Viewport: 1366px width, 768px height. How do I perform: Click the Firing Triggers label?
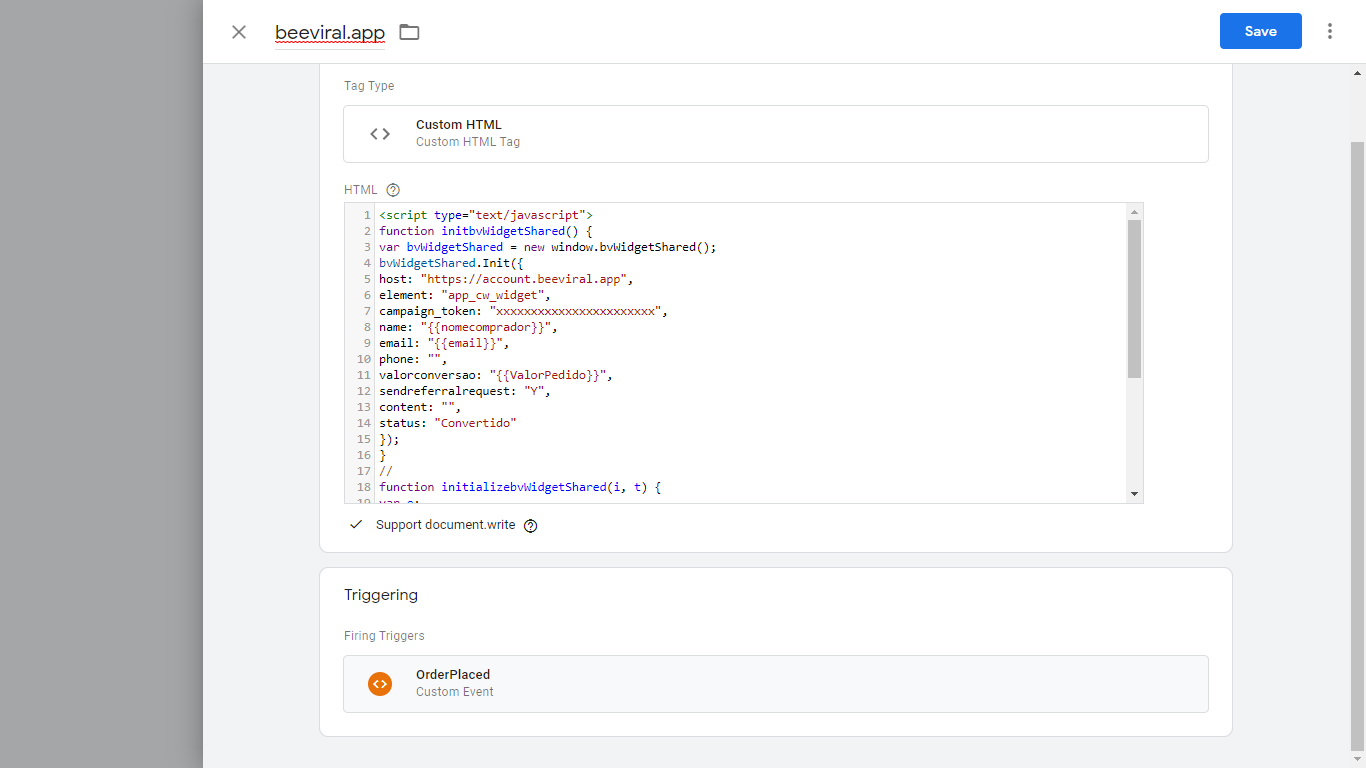[384, 636]
